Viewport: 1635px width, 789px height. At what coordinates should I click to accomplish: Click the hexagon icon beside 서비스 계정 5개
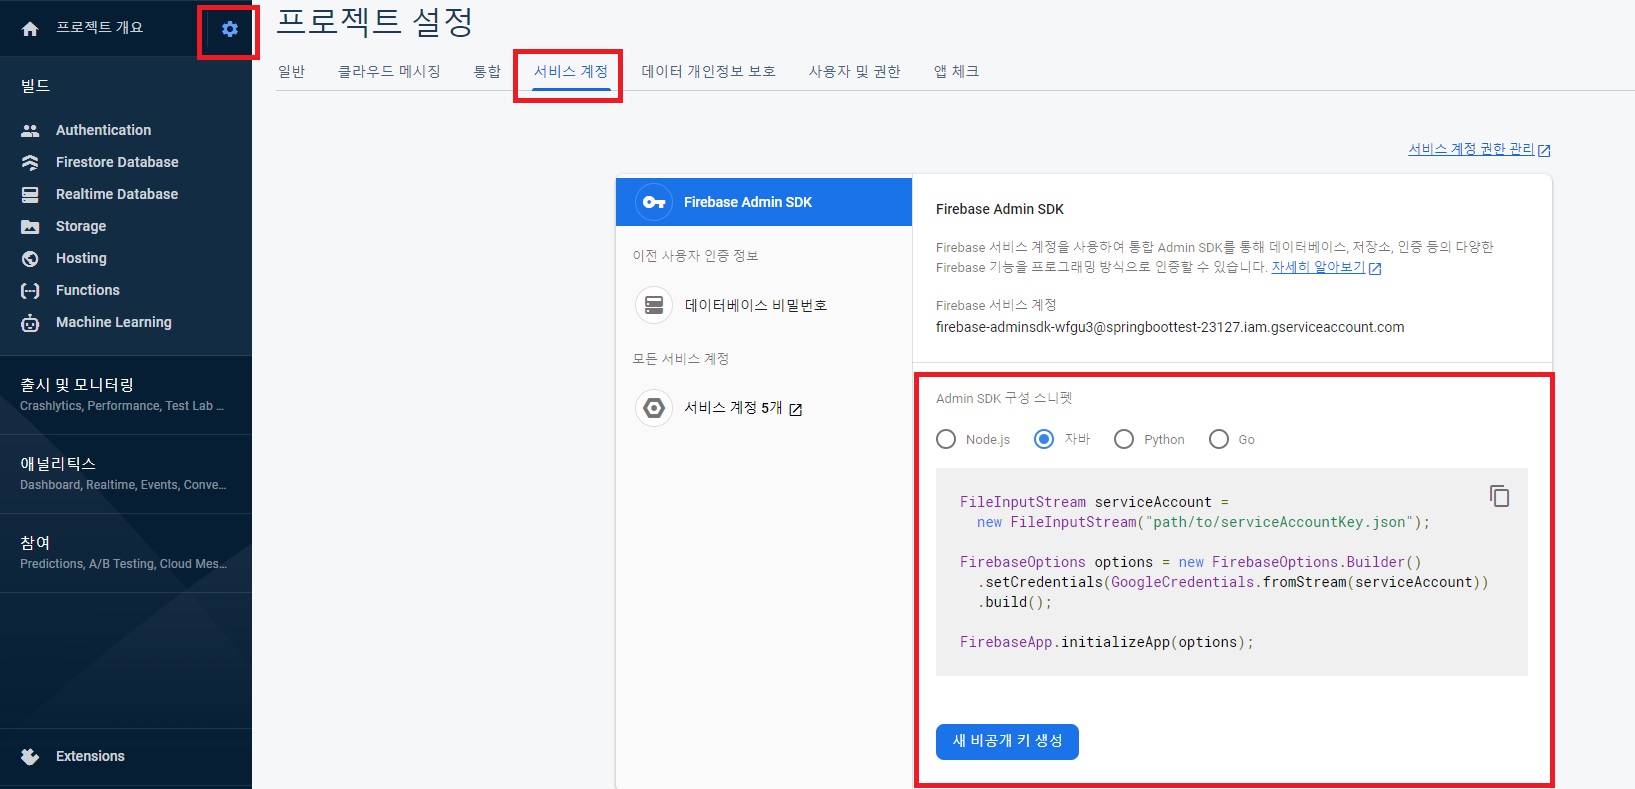click(654, 408)
